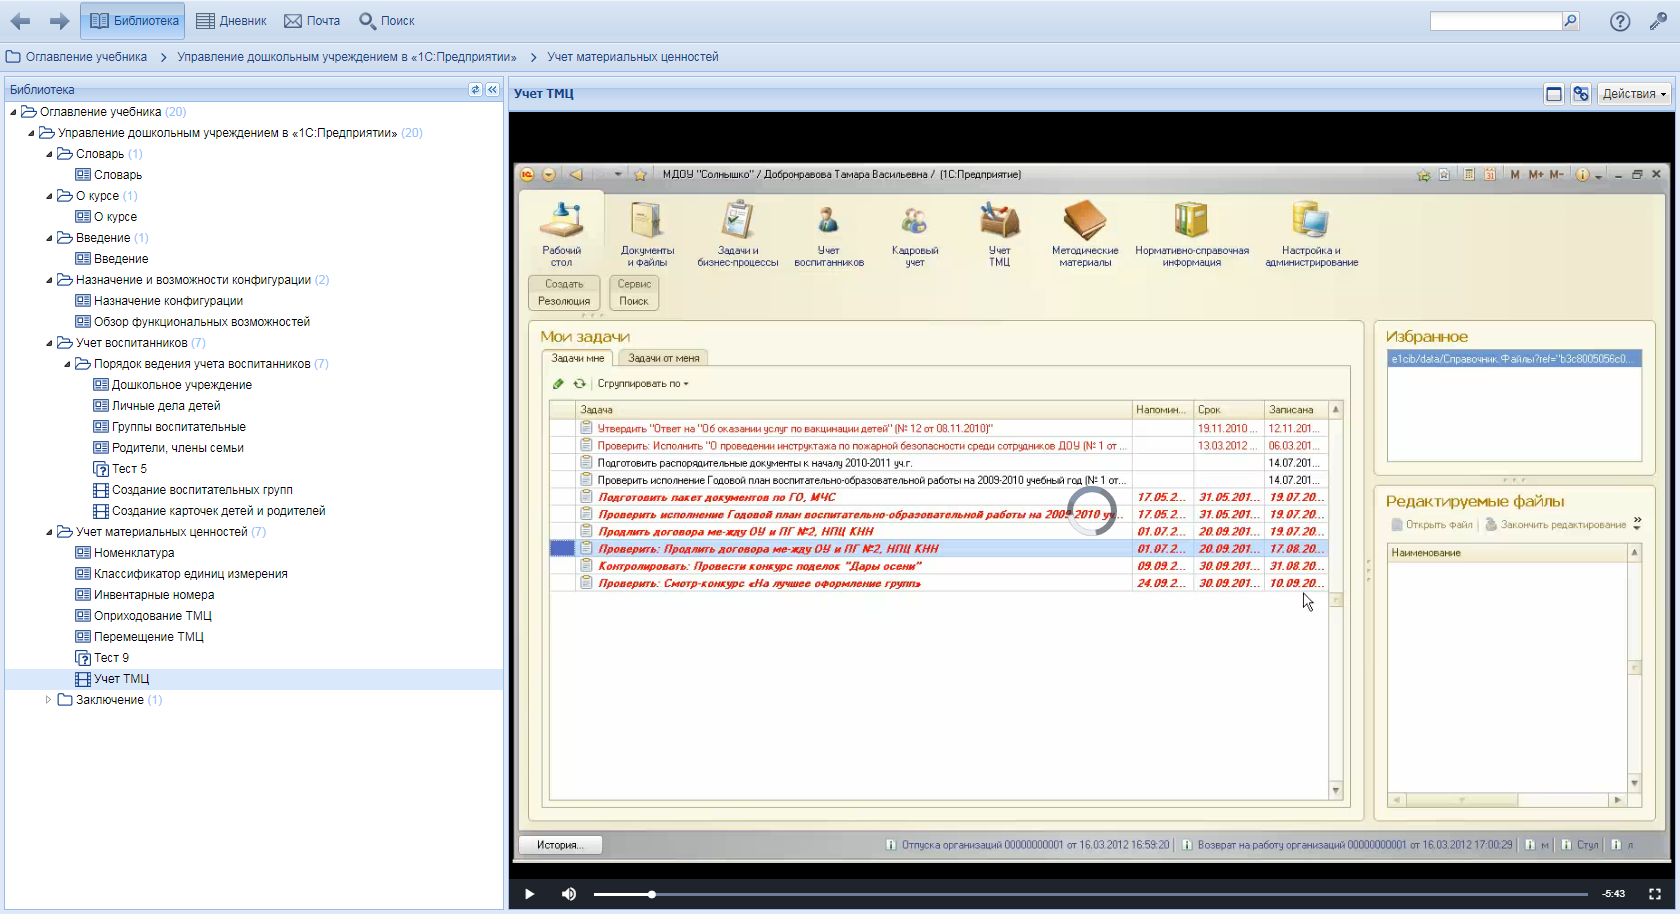1680x914 pixels.
Task: Mute the video sound
Action: 569,894
